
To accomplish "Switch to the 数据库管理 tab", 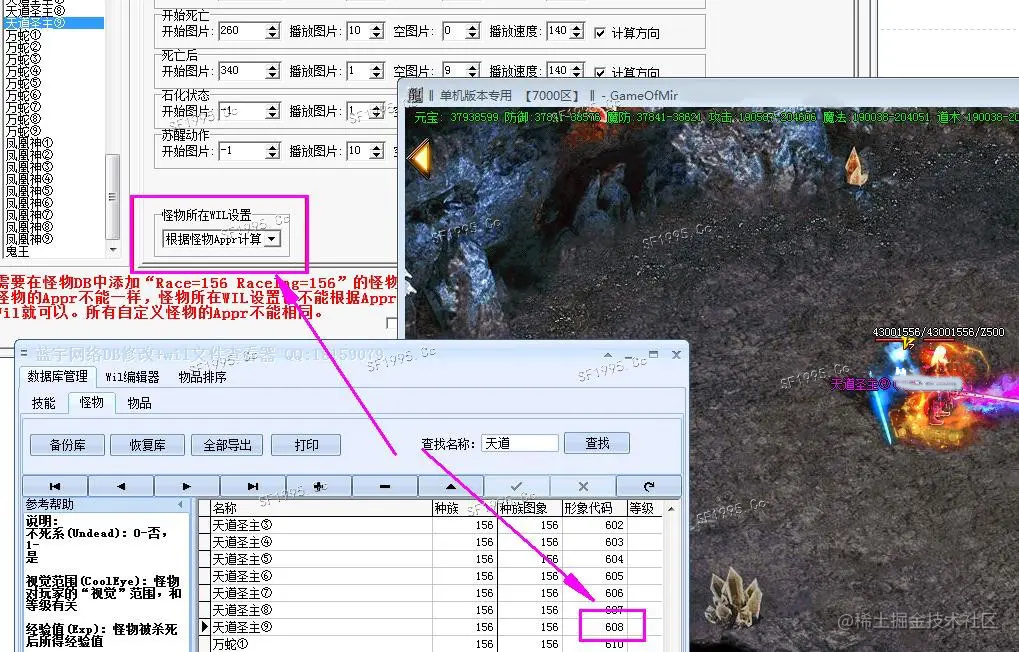I will coord(57,376).
